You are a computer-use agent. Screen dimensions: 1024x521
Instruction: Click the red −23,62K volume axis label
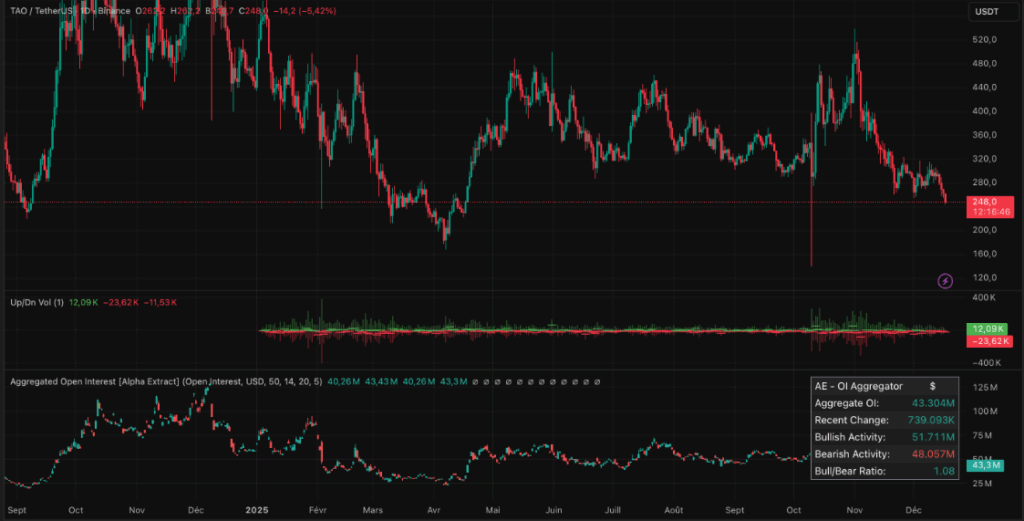[x=989, y=341]
